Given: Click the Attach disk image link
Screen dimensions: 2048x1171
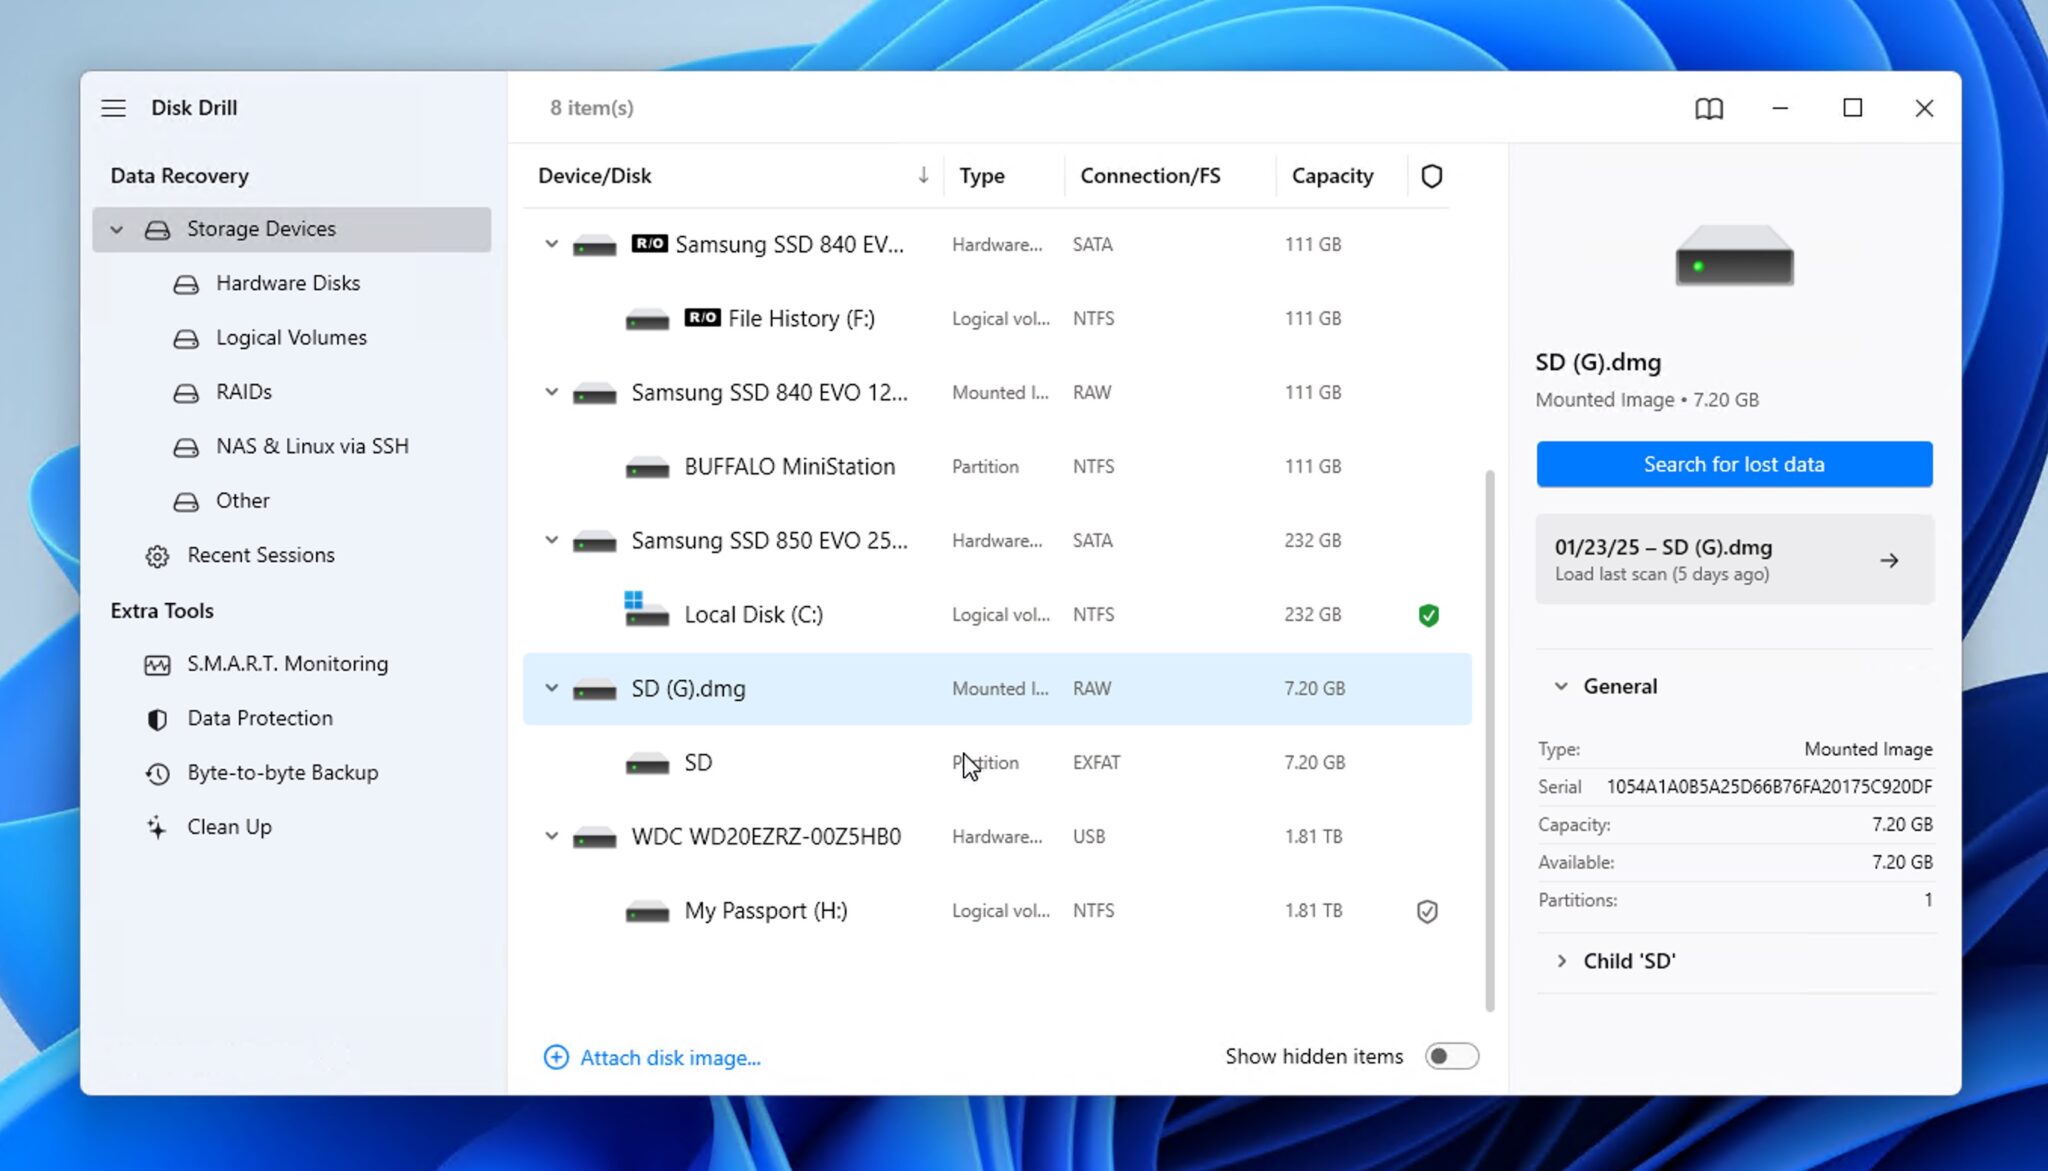Looking at the screenshot, I should tap(669, 1057).
